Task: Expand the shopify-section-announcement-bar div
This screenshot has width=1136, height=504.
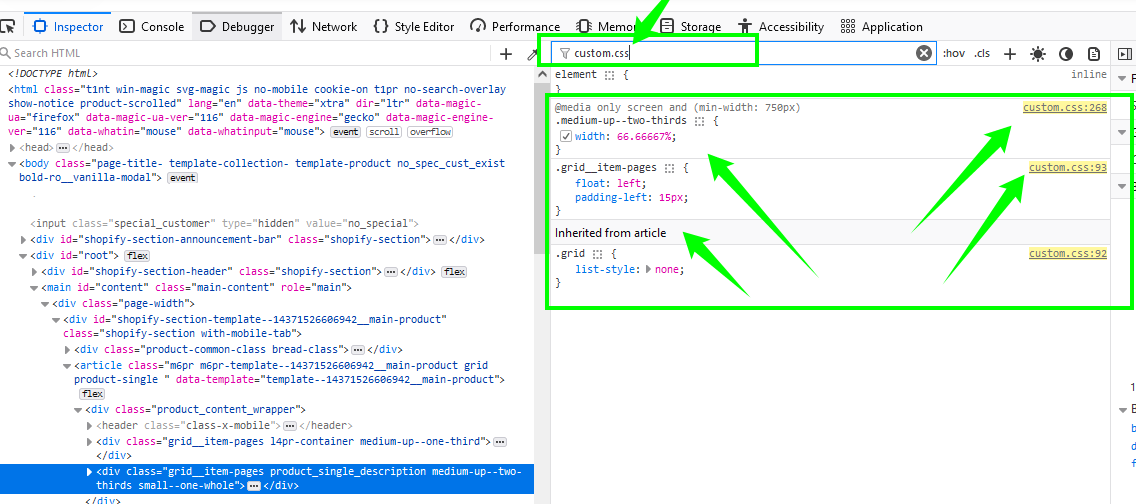Action: tap(25, 240)
